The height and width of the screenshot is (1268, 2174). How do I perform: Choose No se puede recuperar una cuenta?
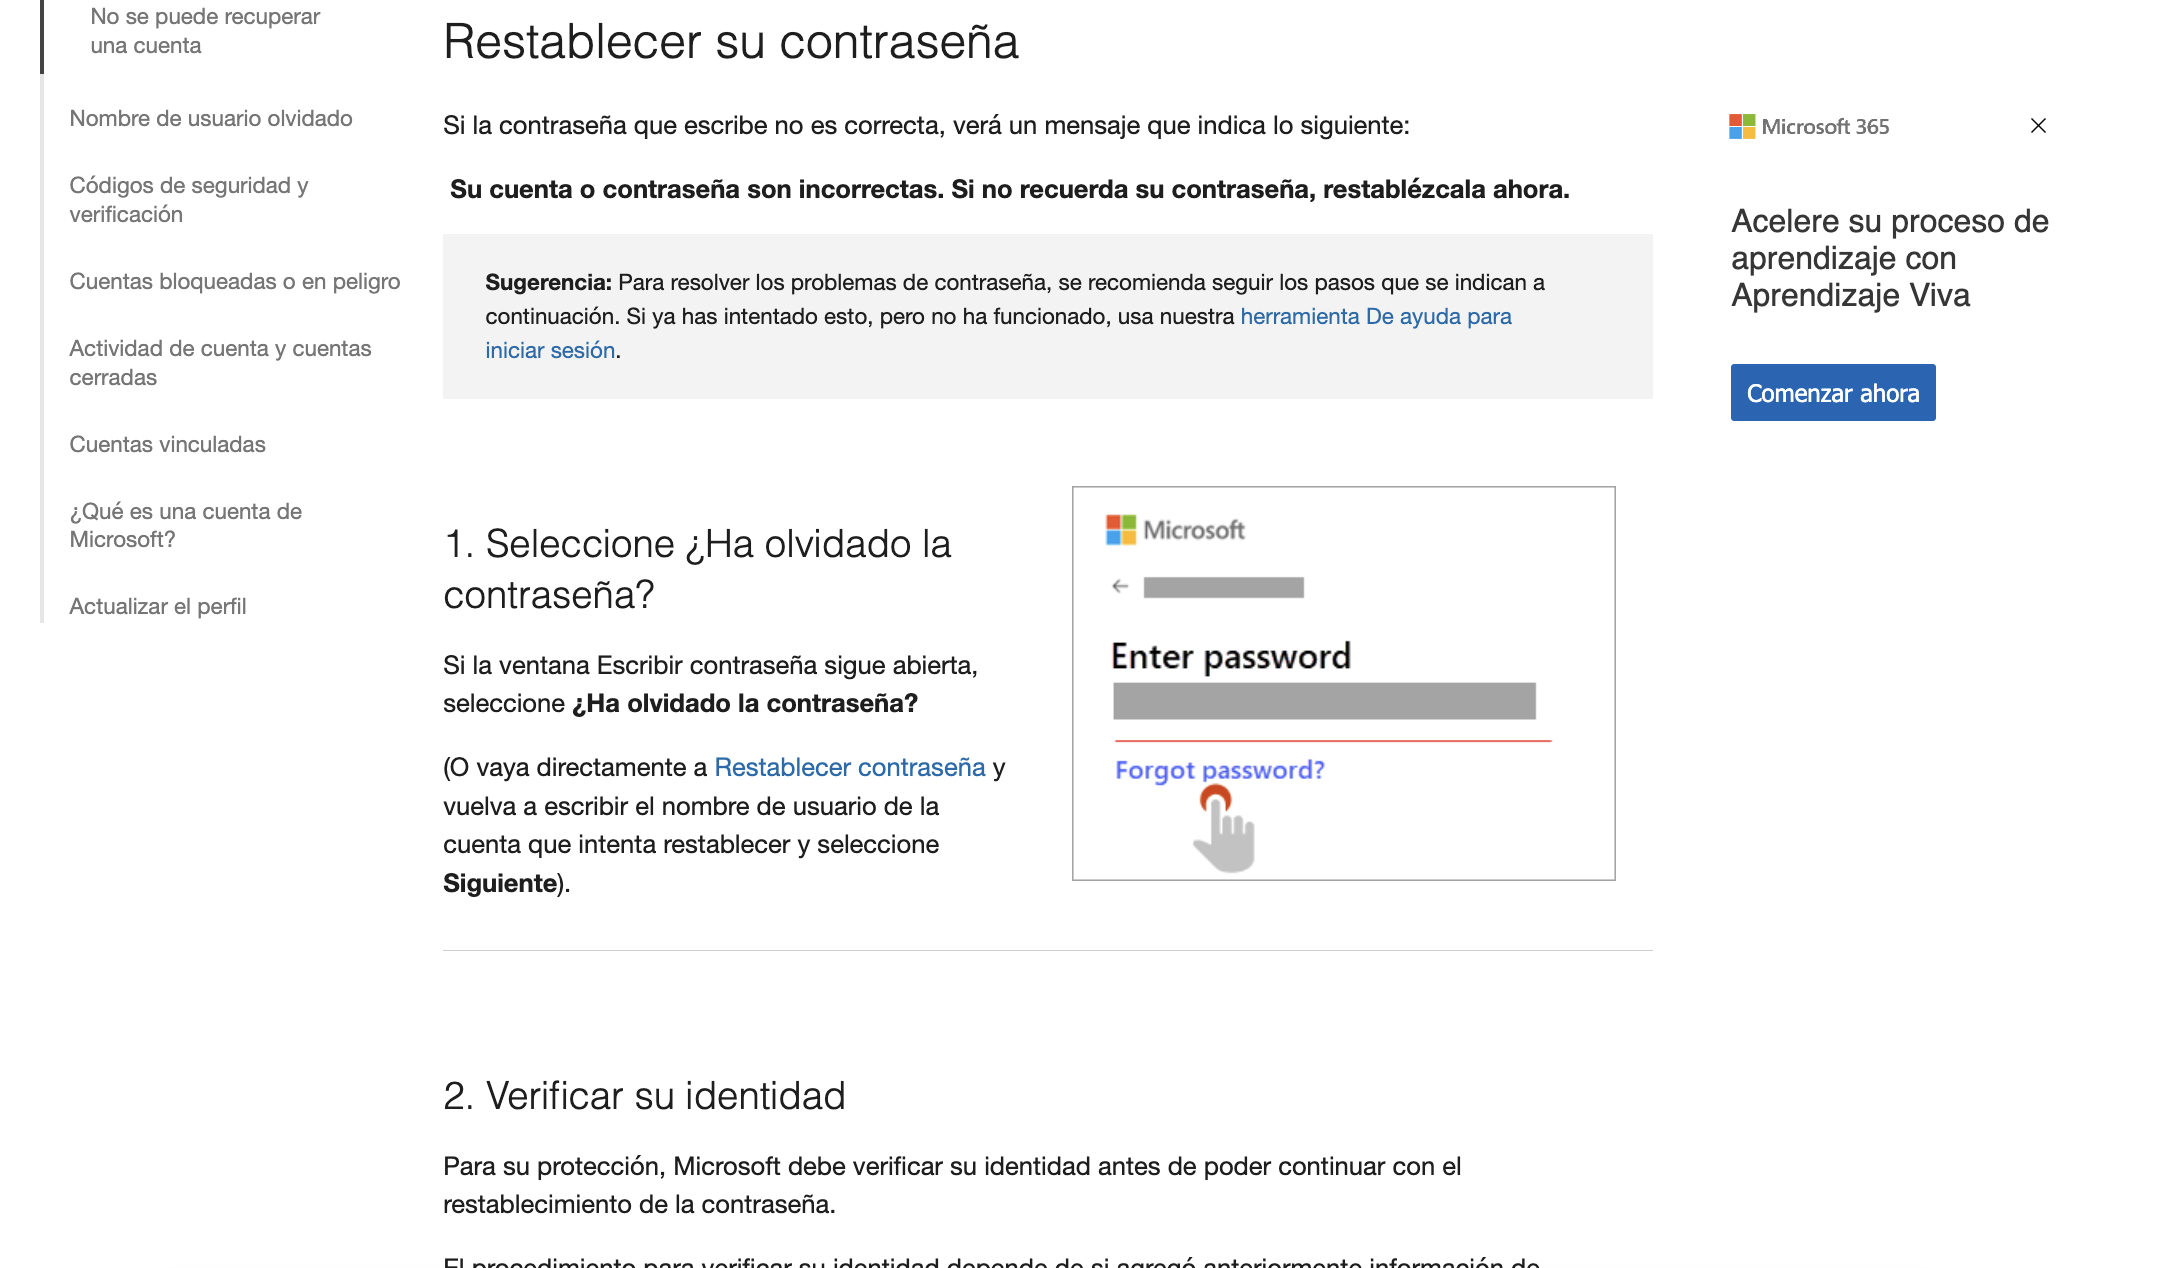(205, 31)
